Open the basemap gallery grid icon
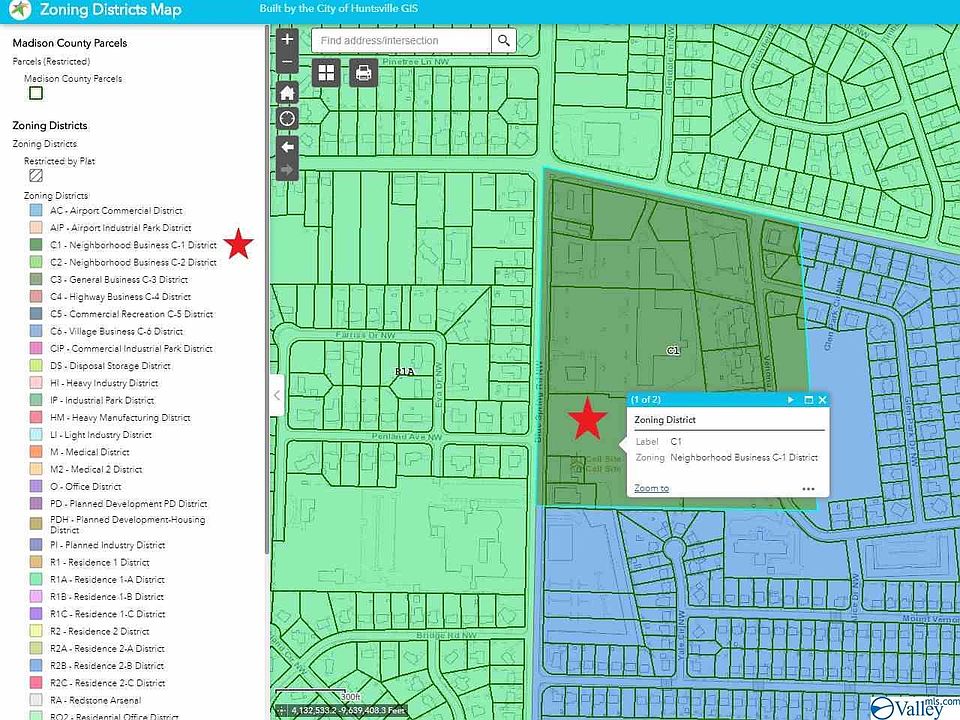960x720 pixels. tap(327, 72)
